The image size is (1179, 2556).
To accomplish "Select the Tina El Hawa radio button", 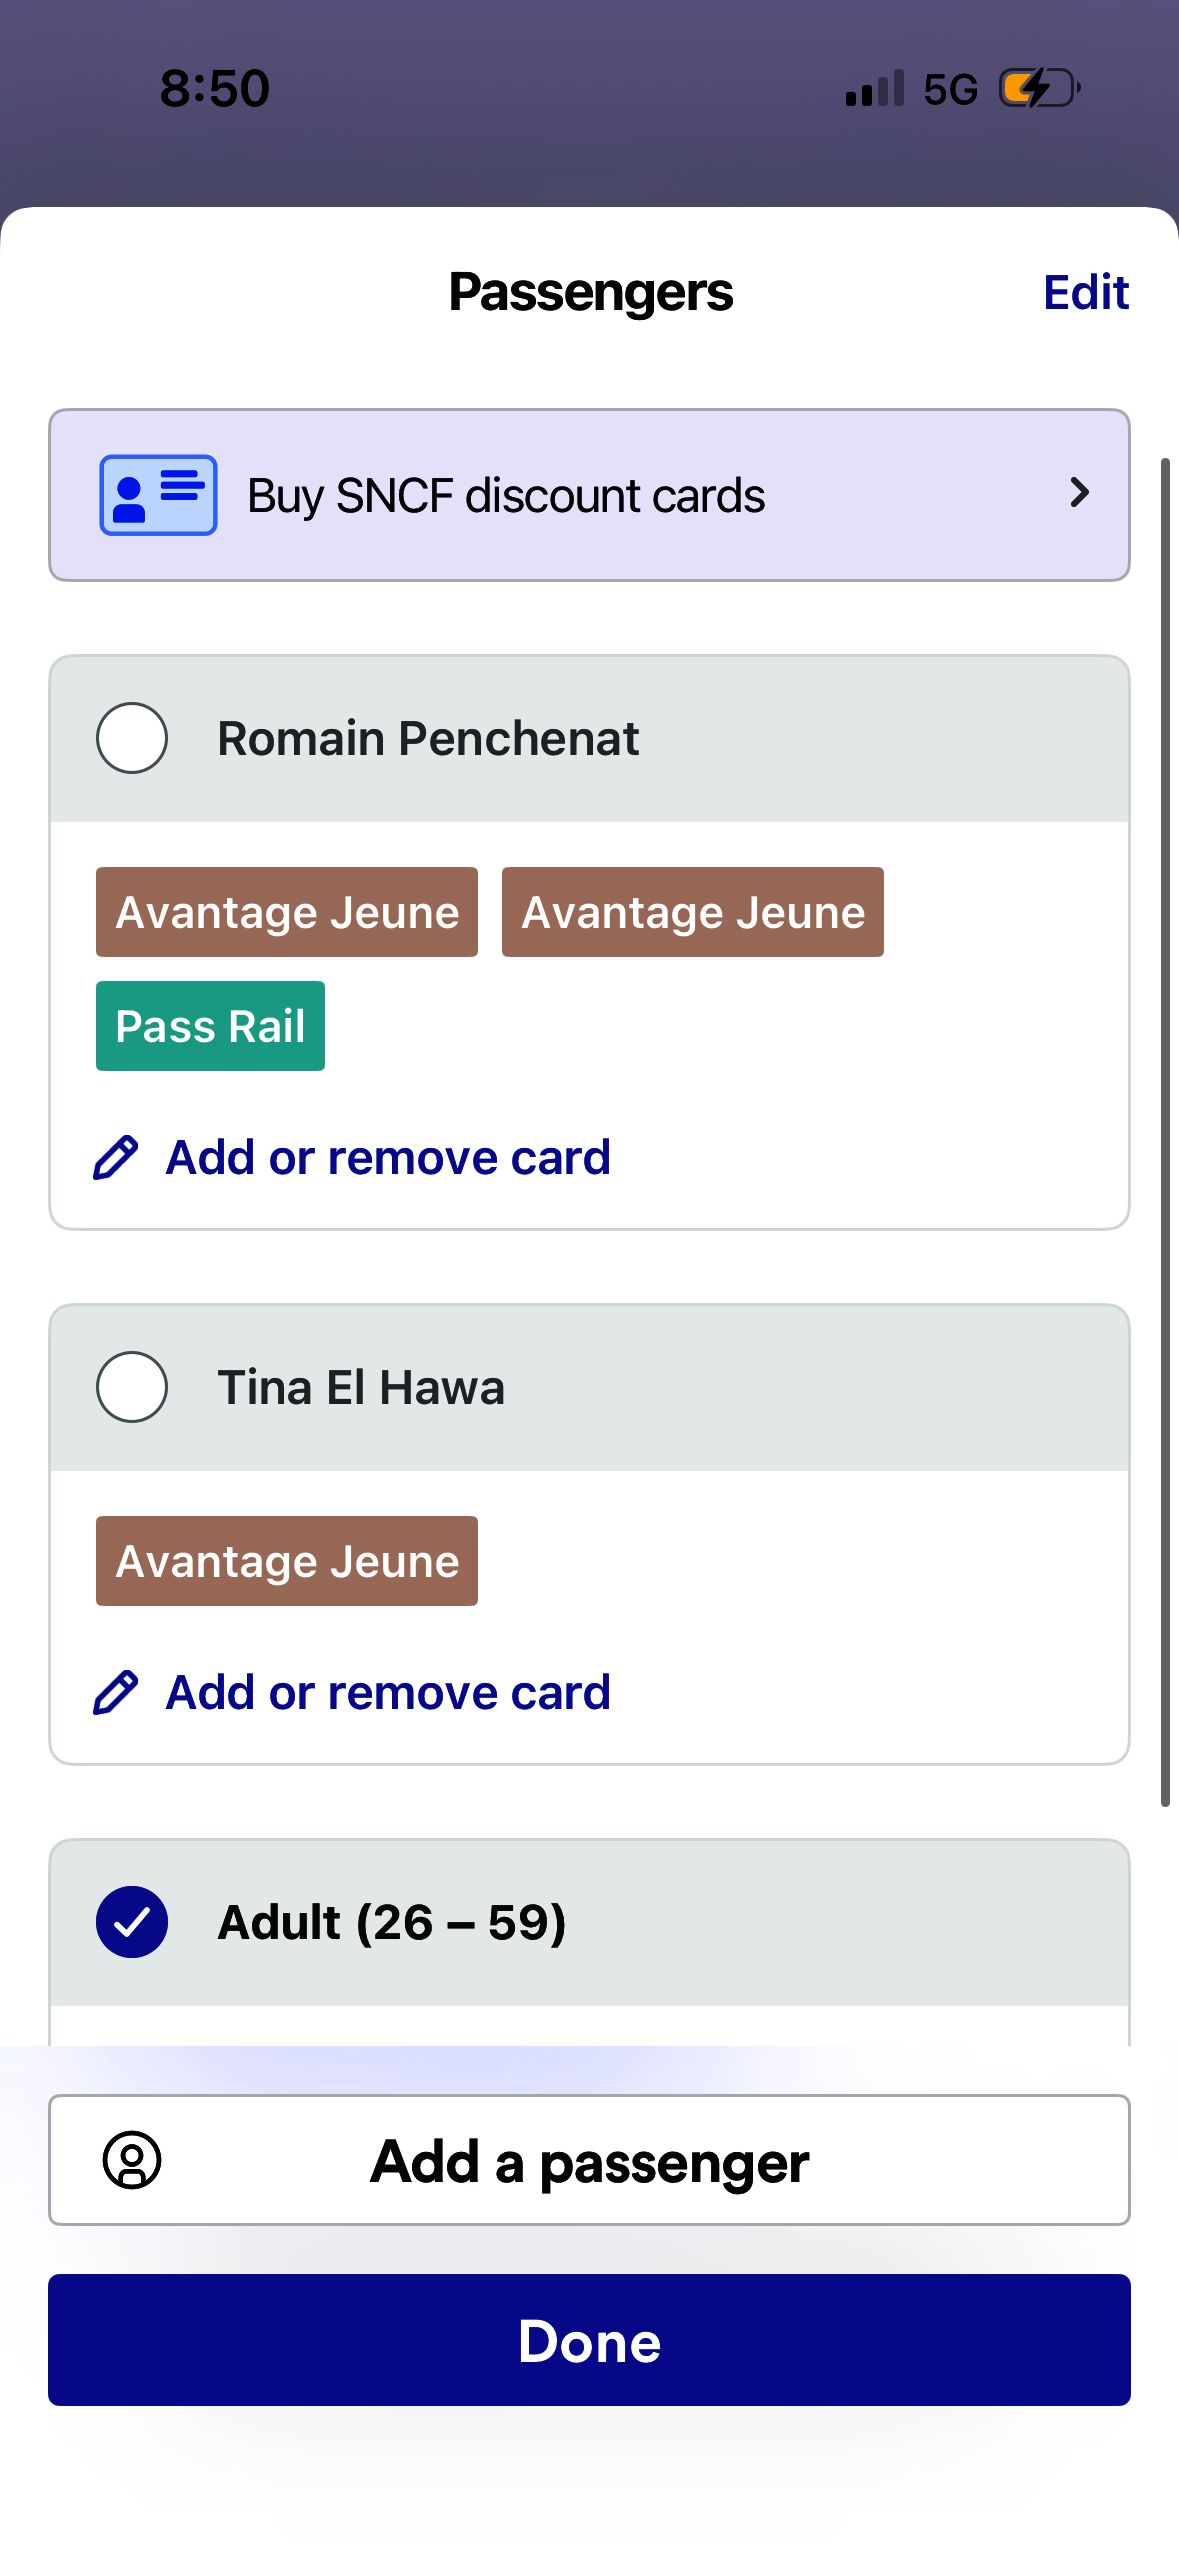I will point(132,1387).
